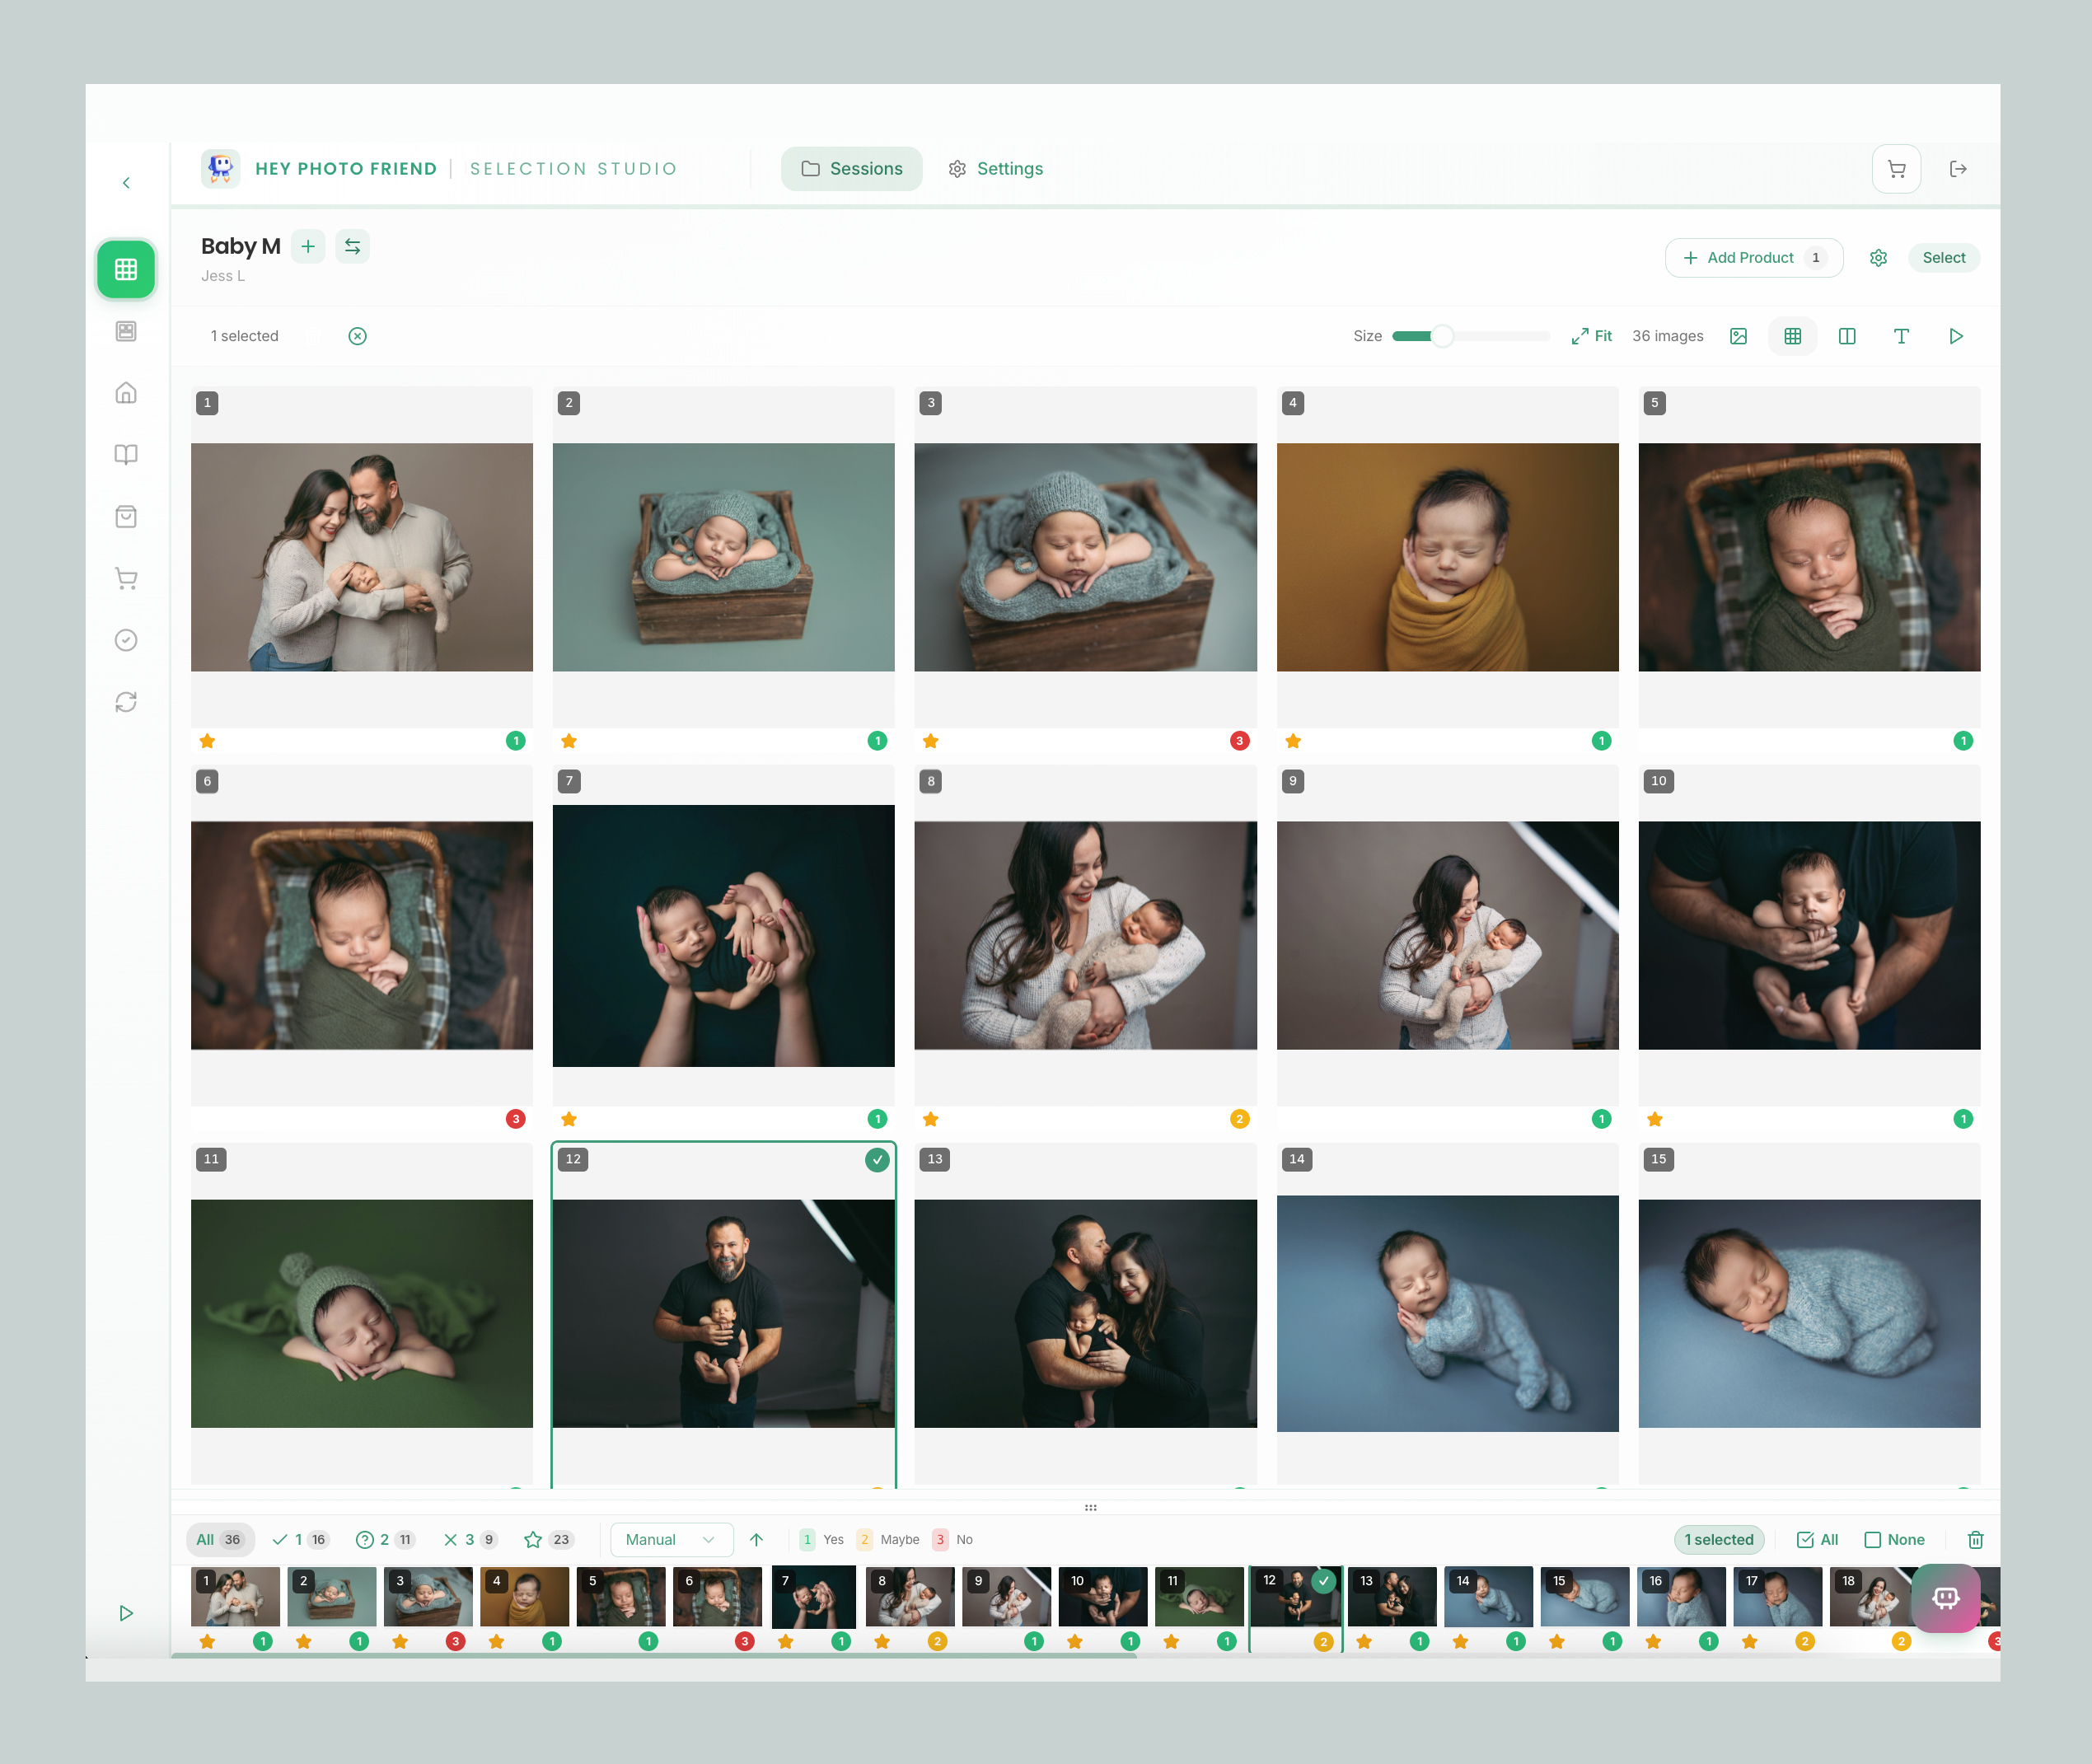Collapse sidebar with the back chevron

pos(126,183)
